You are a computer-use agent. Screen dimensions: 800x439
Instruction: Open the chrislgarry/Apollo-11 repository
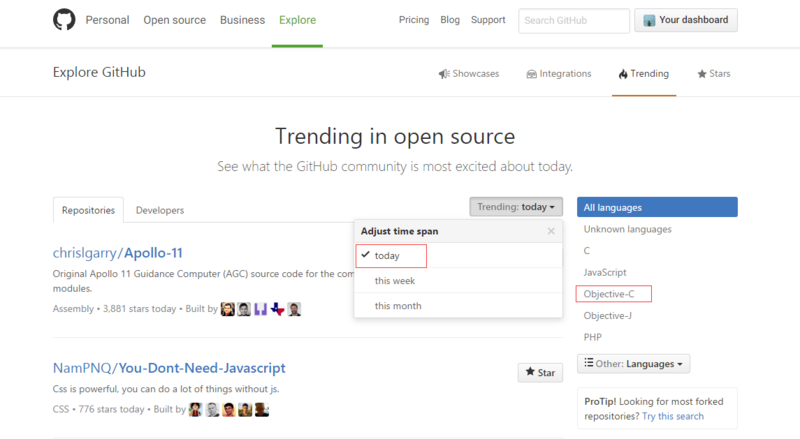pyautogui.click(x=118, y=253)
